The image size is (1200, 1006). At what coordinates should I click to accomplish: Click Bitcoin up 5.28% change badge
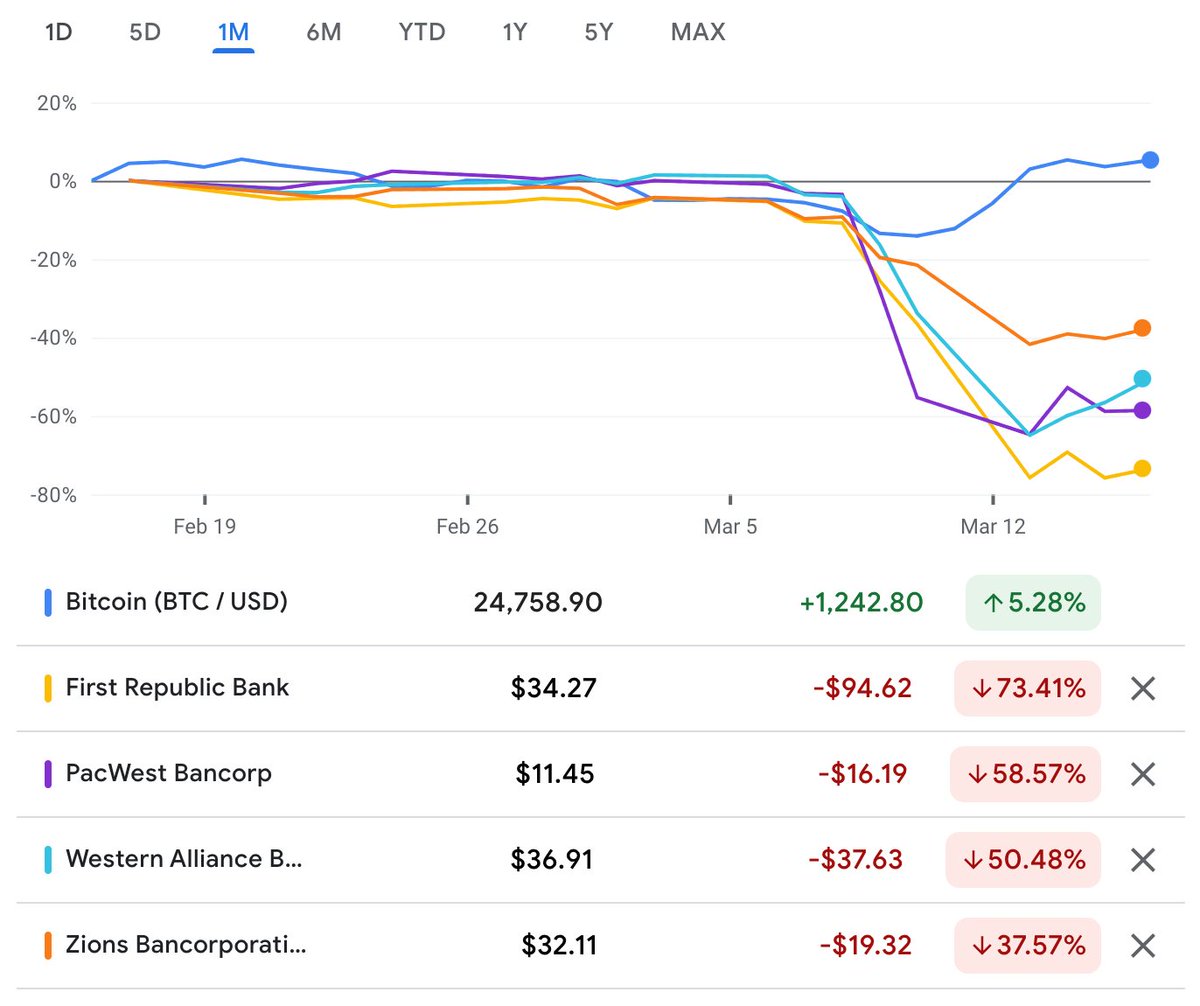[x=1033, y=603]
